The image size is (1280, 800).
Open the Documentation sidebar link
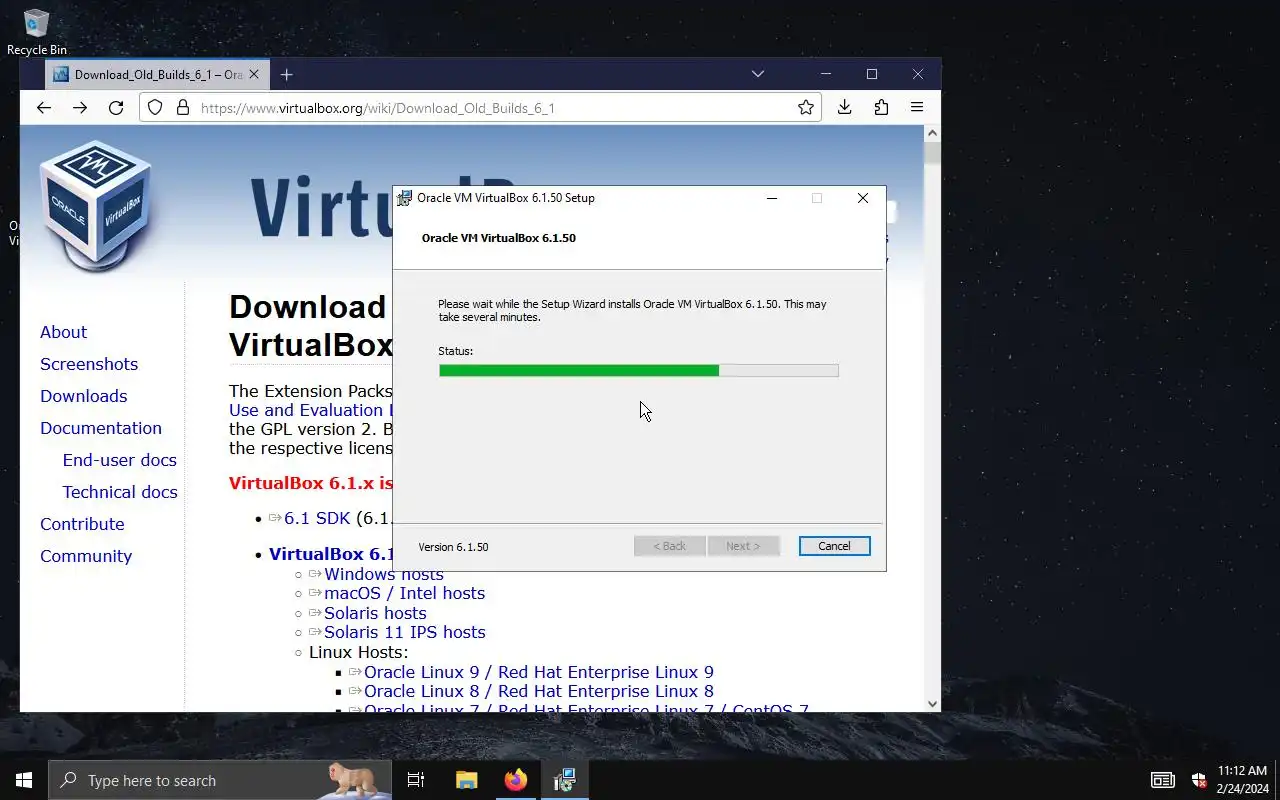point(101,428)
